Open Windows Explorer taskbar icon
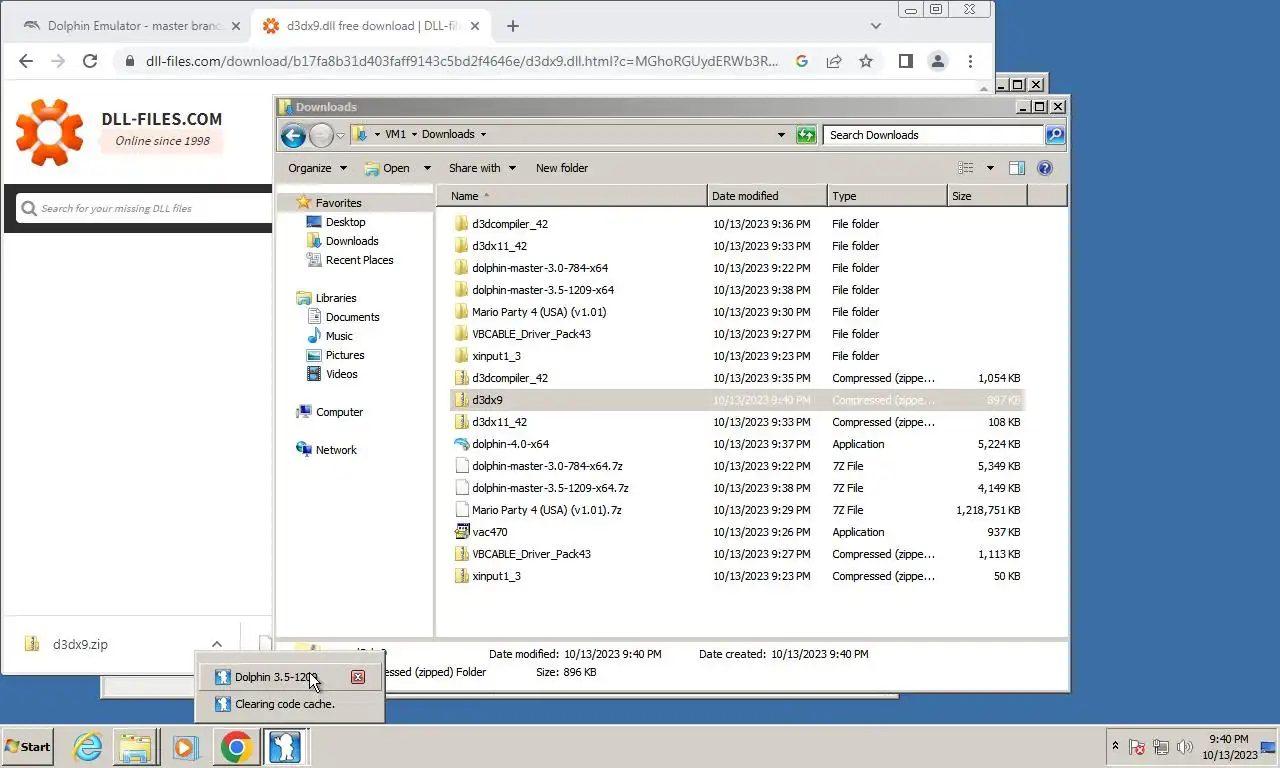Viewport: 1280px width, 768px height. pyautogui.click(x=135, y=747)
